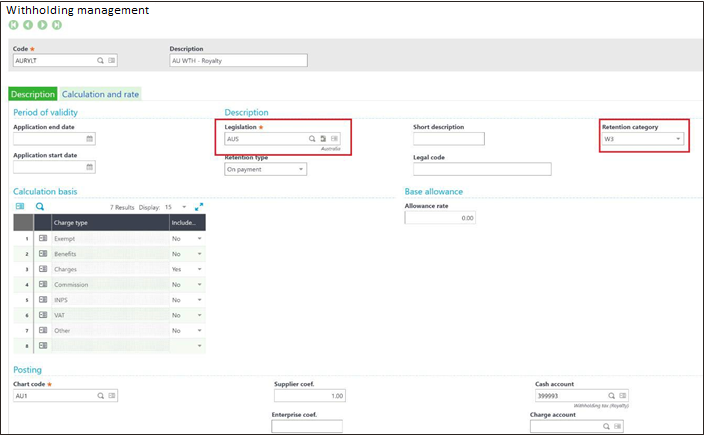Open calendar for Application end date
Screen dimensions: 705x436
pos(89,139)
